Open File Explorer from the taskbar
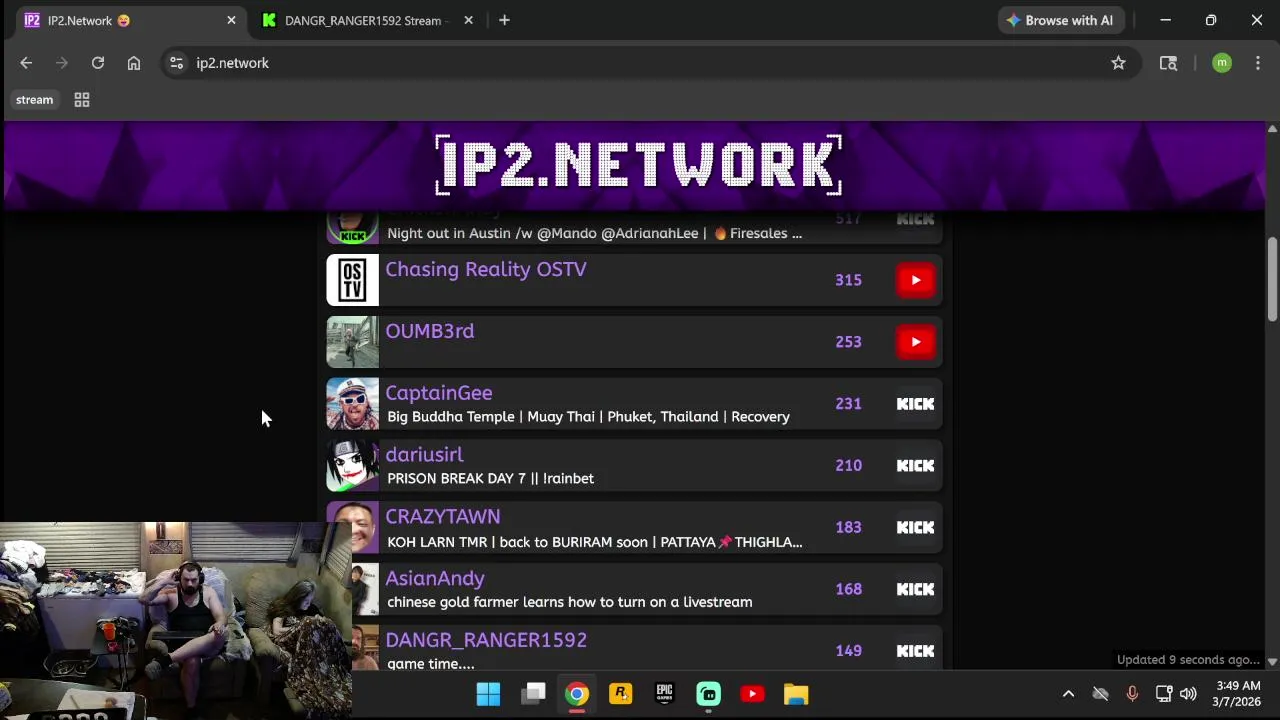This screenshot has height=720, width=1280. click(796, 694)
